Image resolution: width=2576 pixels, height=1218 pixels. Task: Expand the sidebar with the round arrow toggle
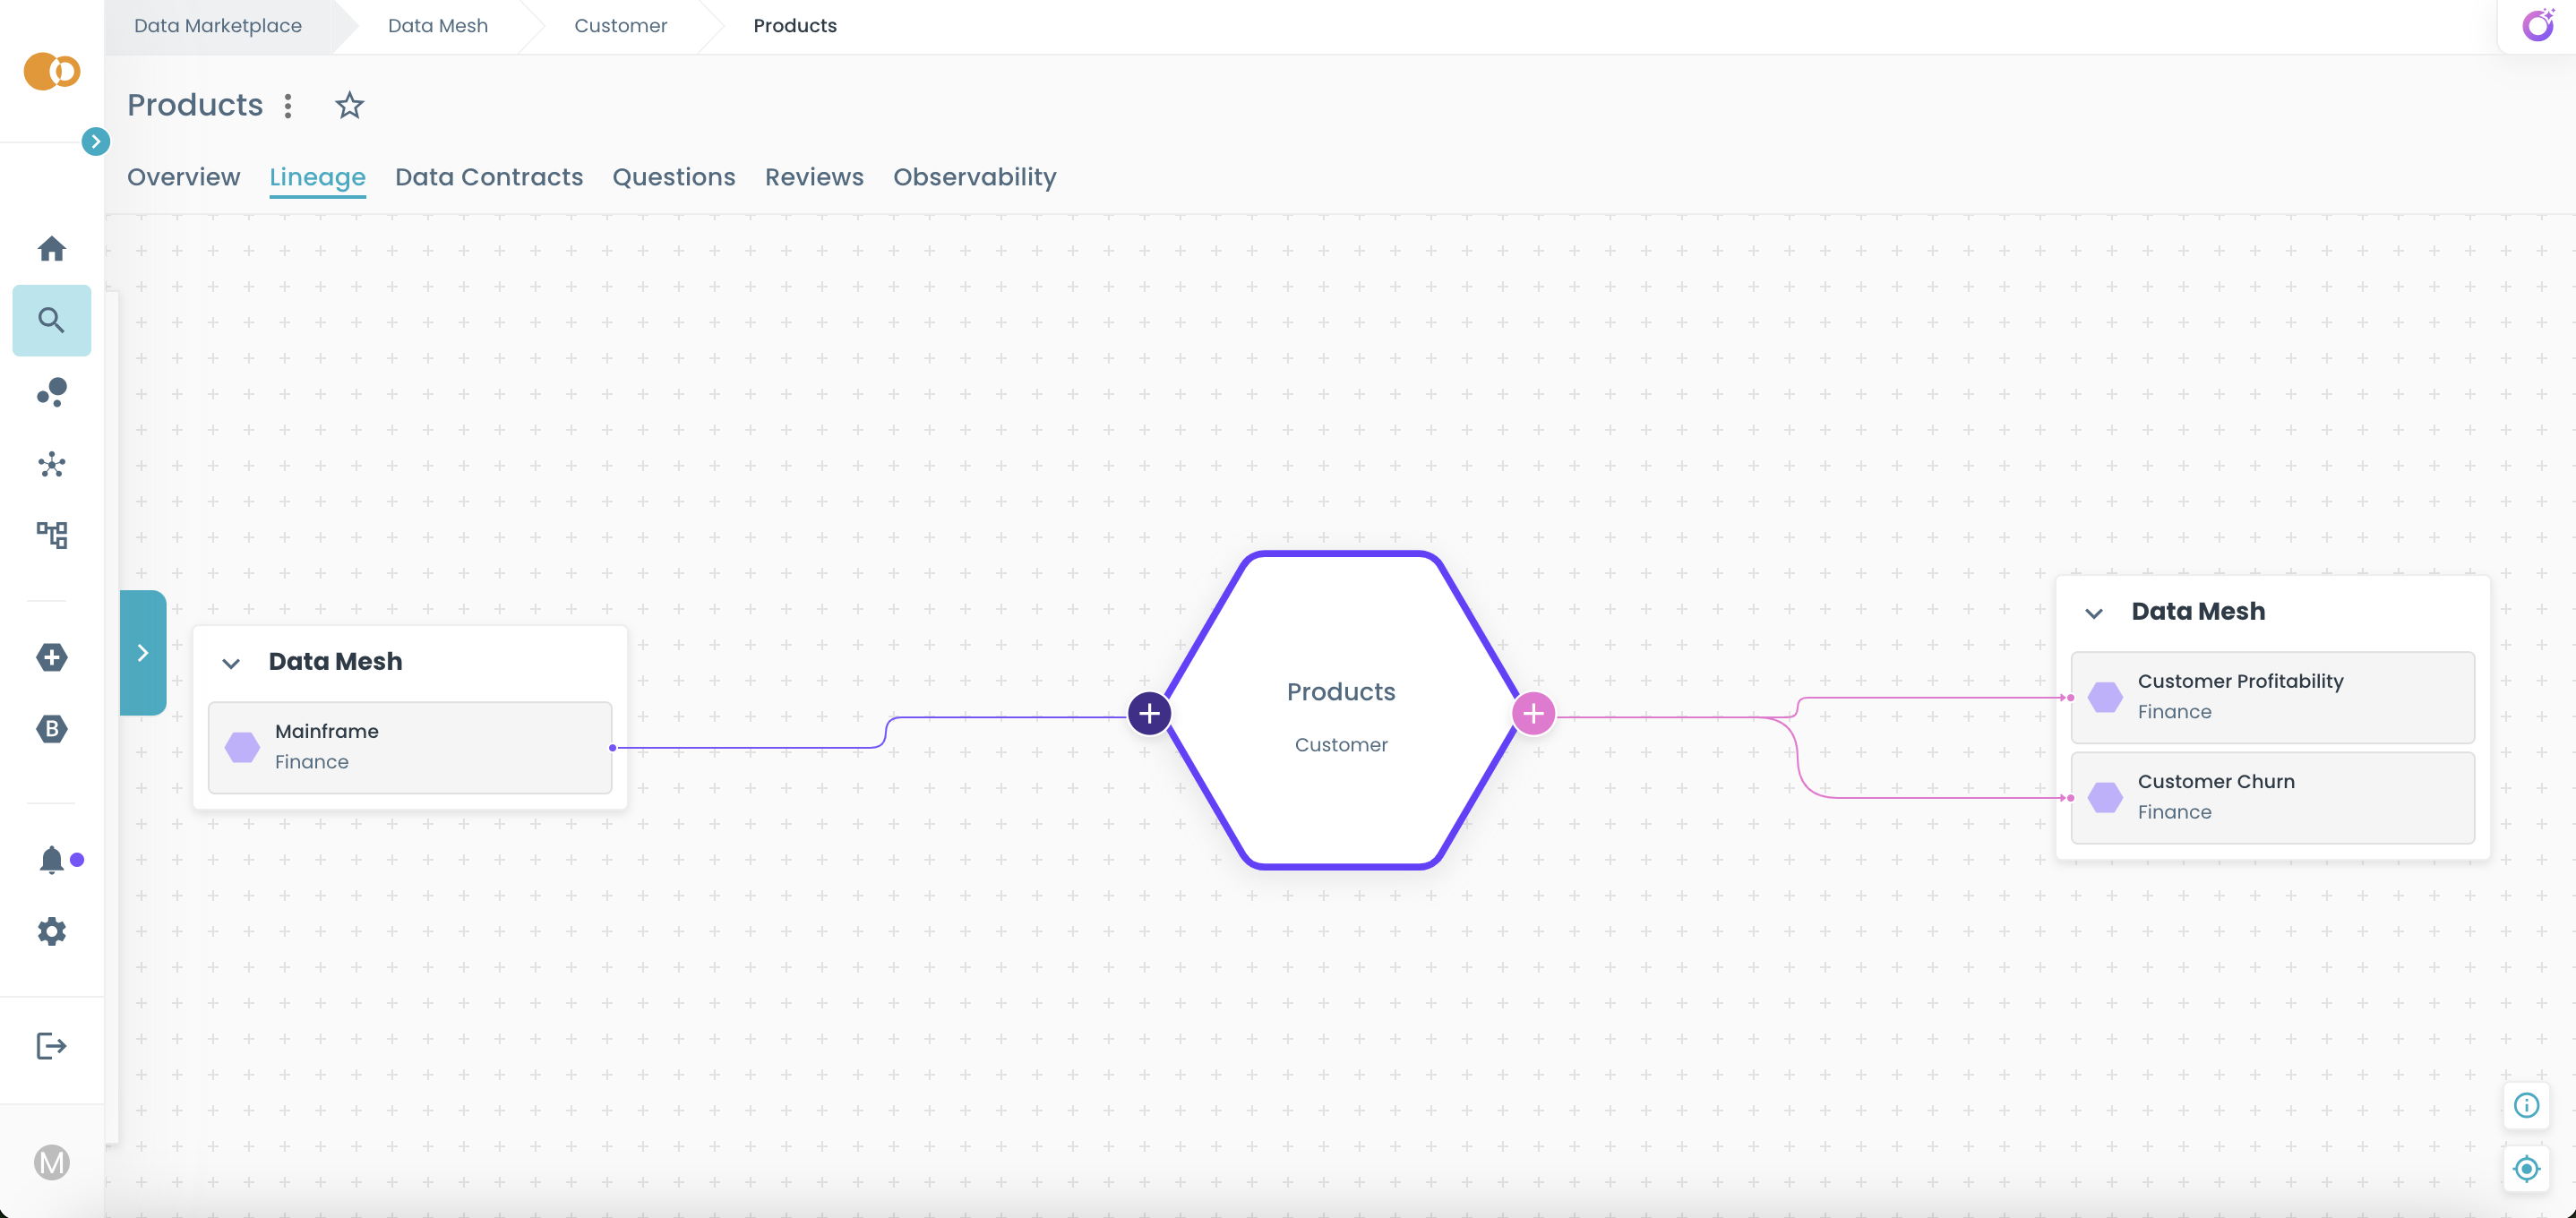click(x=95, y=141)
